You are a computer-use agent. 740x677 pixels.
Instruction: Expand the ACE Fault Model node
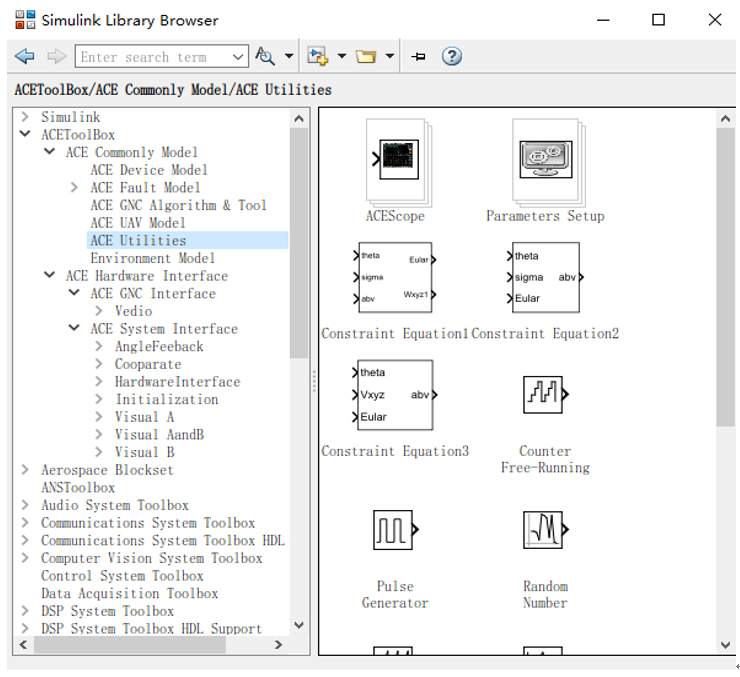pos(74,188)
